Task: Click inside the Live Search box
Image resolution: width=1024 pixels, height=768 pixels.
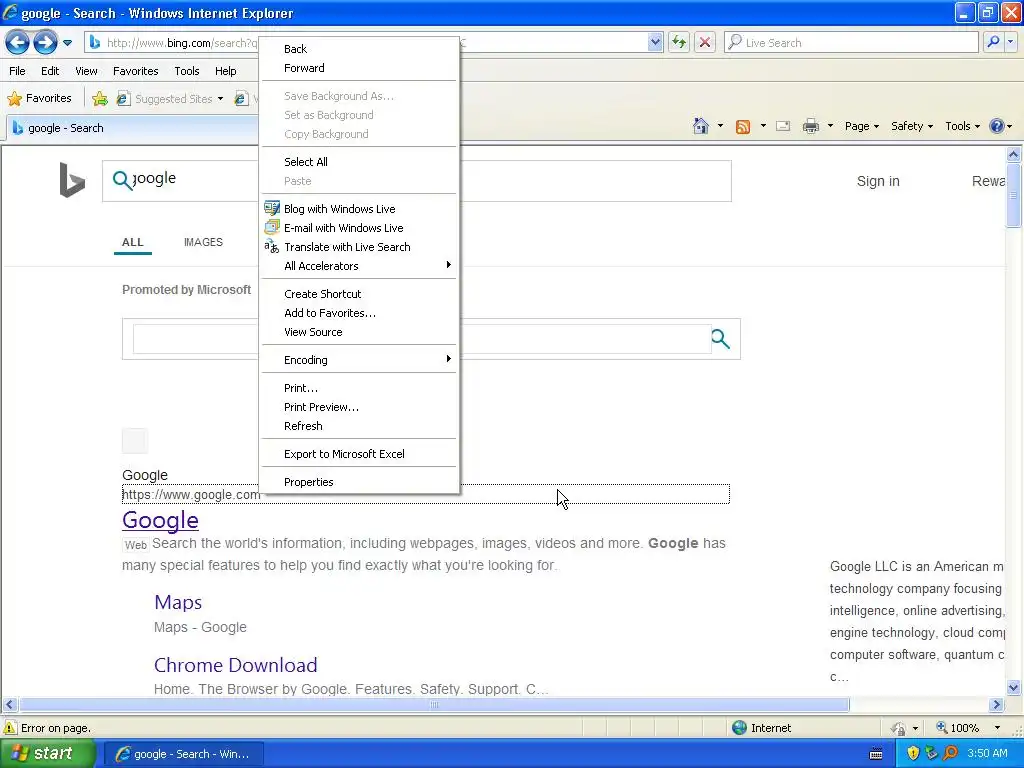Action: (x=852, y=42)
